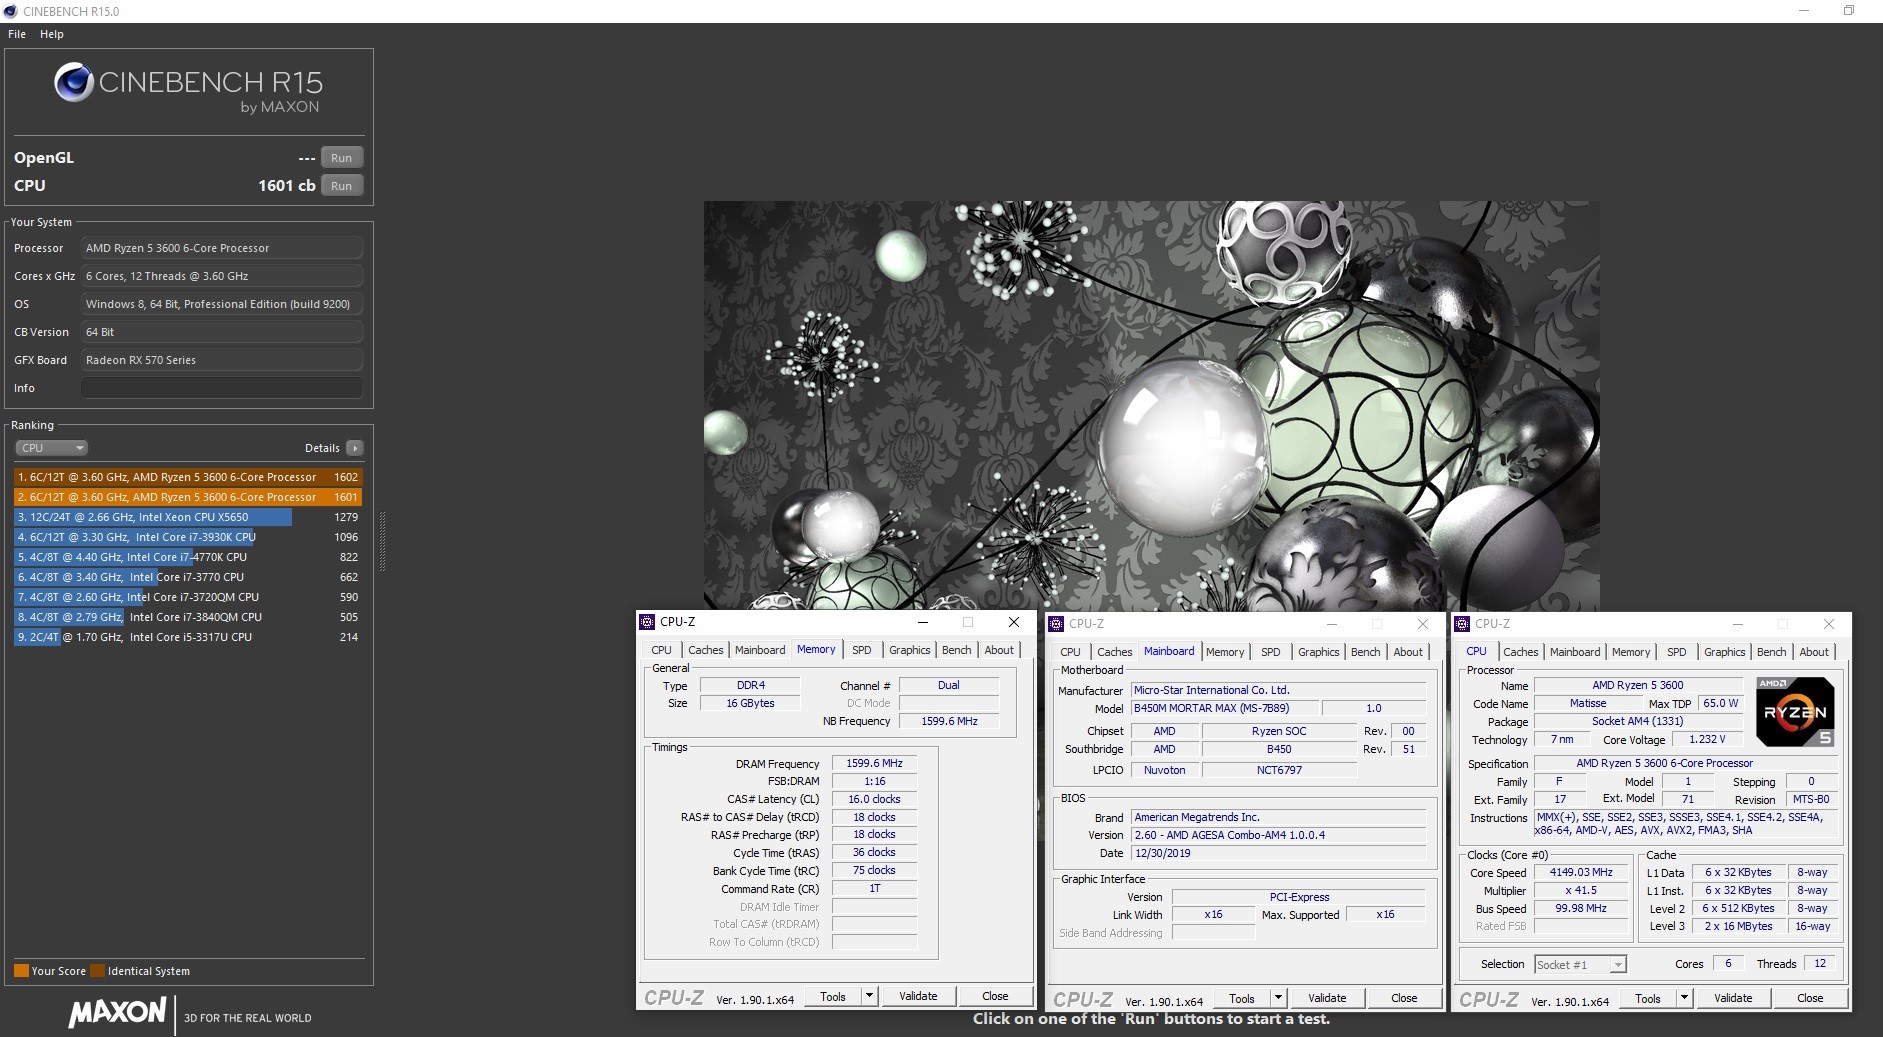This screenshot has height=1037, width=1883.
Task: Open the Help menu
Action: (52, 34)
